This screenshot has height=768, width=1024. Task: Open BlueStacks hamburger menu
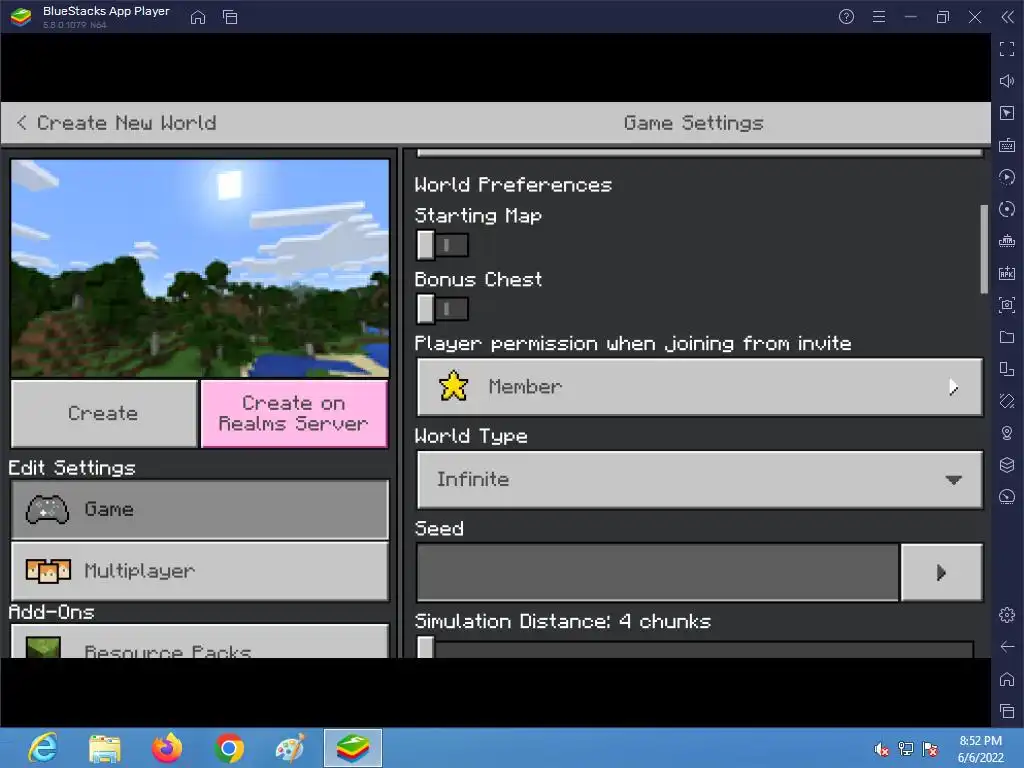pyautogui.click(x=879, y=17)
